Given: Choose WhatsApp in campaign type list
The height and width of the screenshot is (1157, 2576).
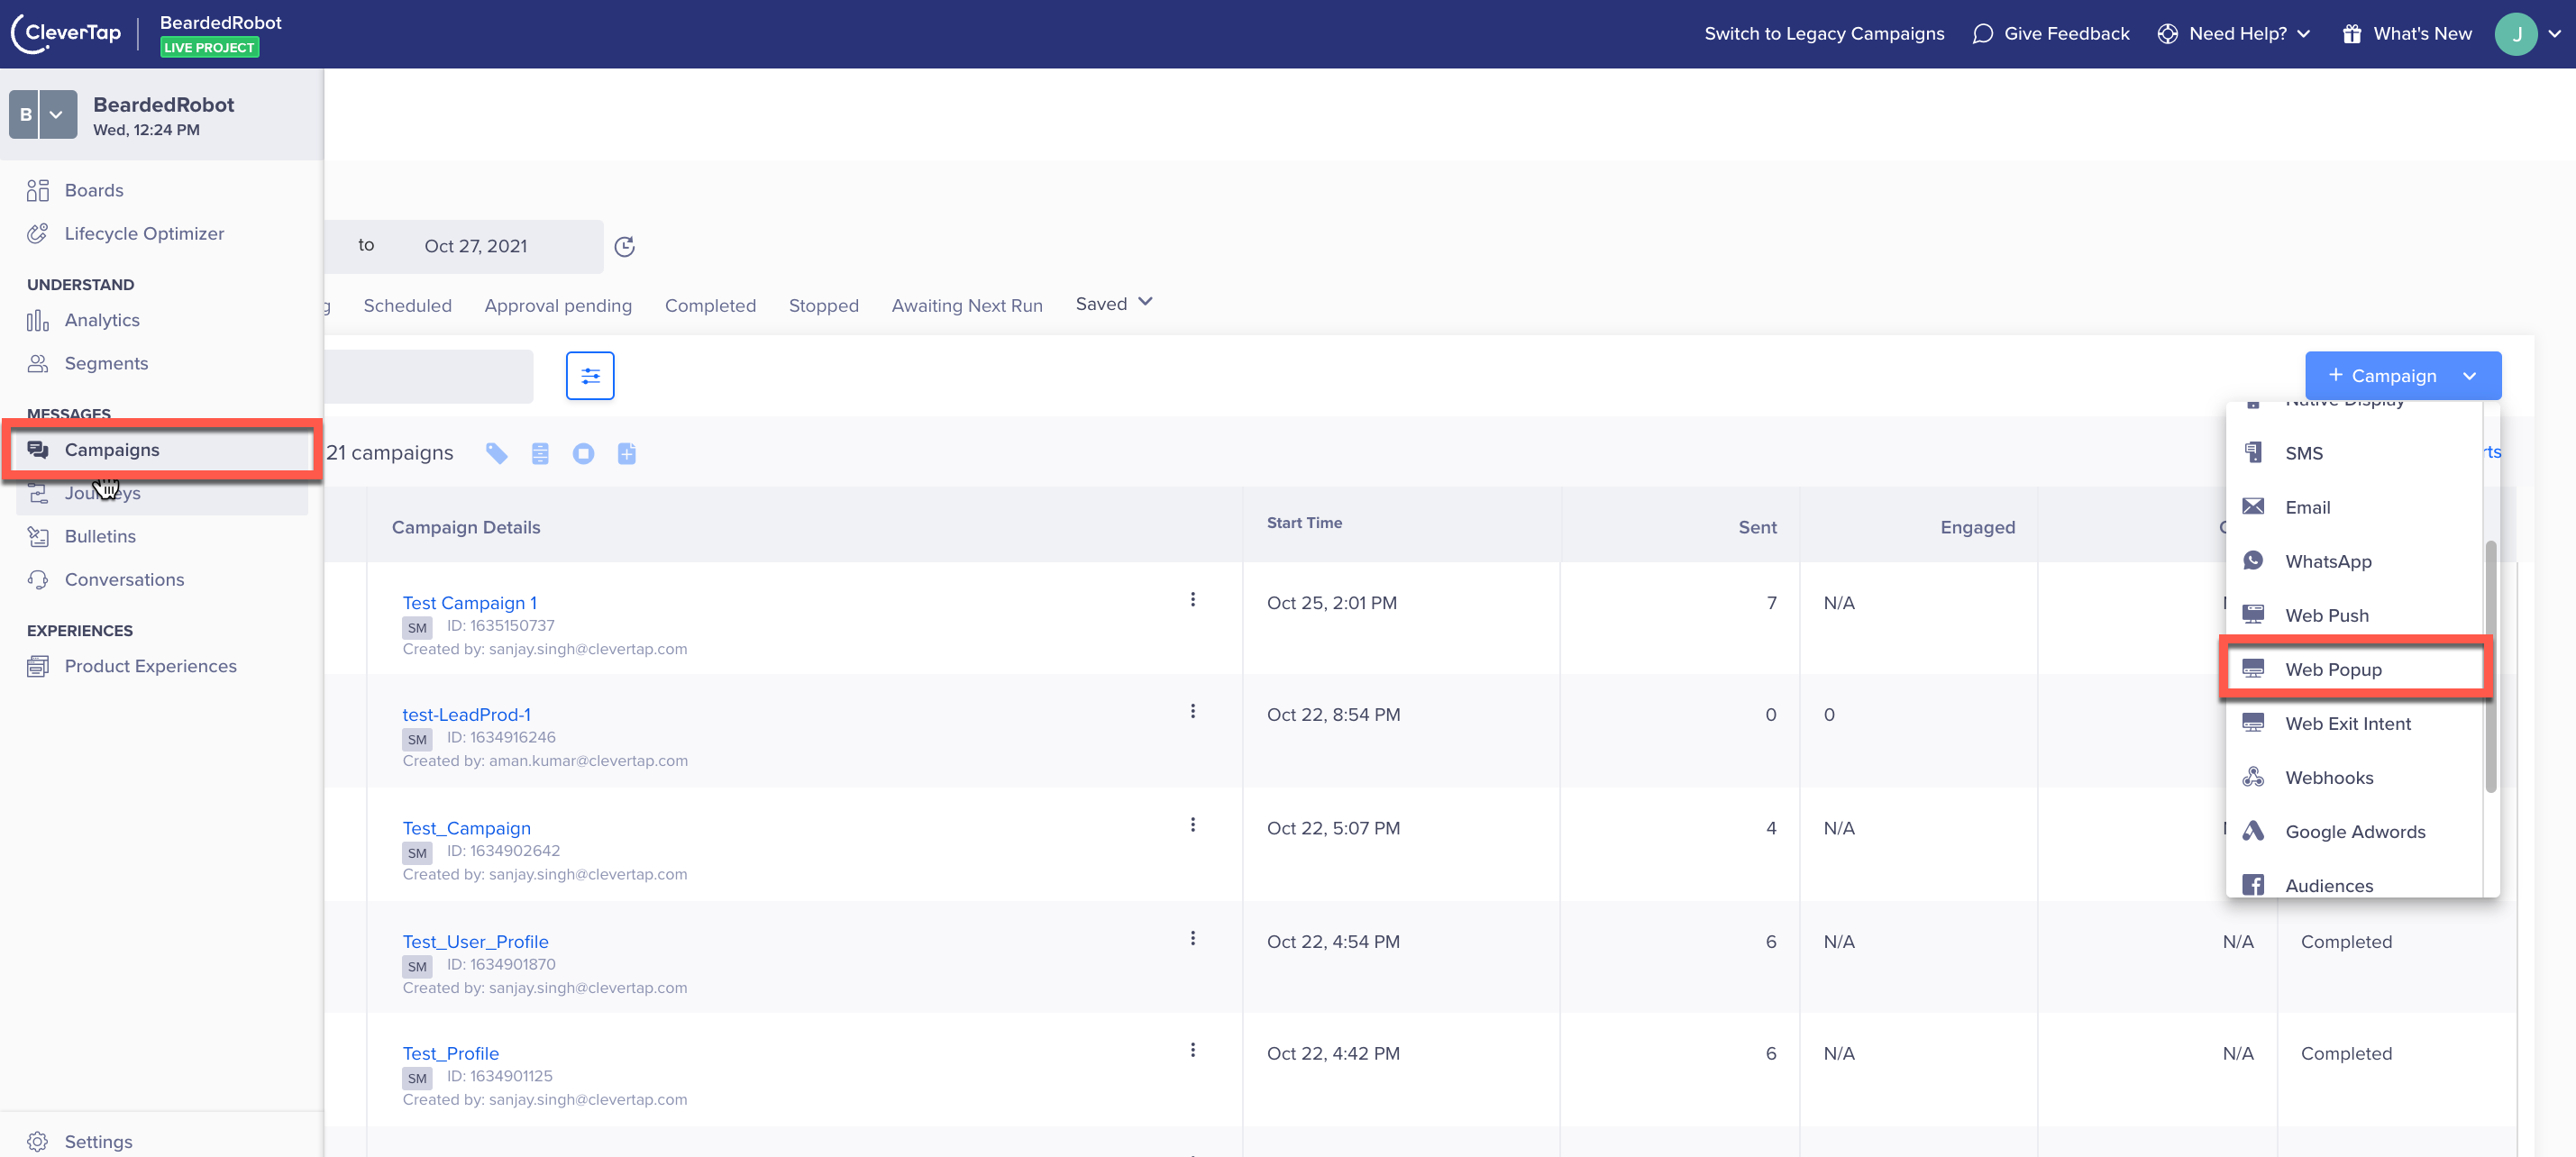Looking at the screenshot, I should pos(2327,561).
